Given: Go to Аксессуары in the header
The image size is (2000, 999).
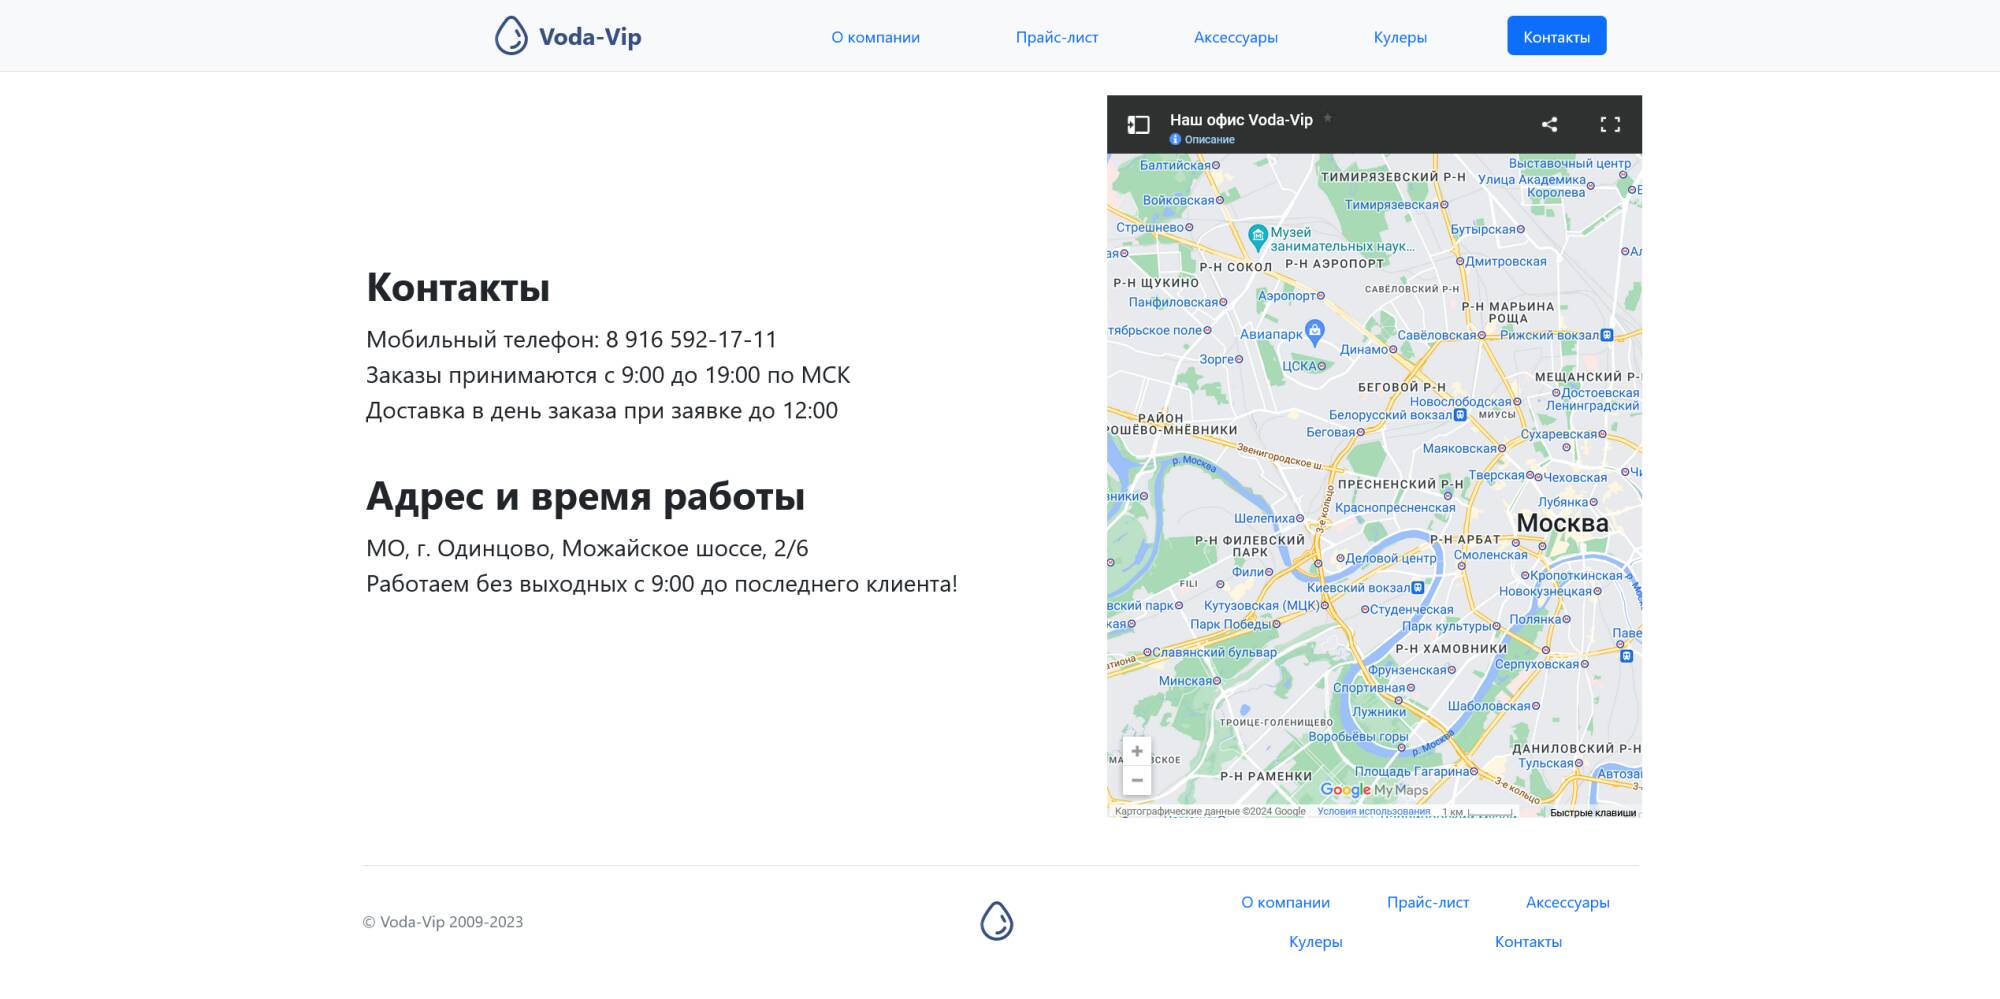Looking at the screenshot, I should click(1236, 37).
